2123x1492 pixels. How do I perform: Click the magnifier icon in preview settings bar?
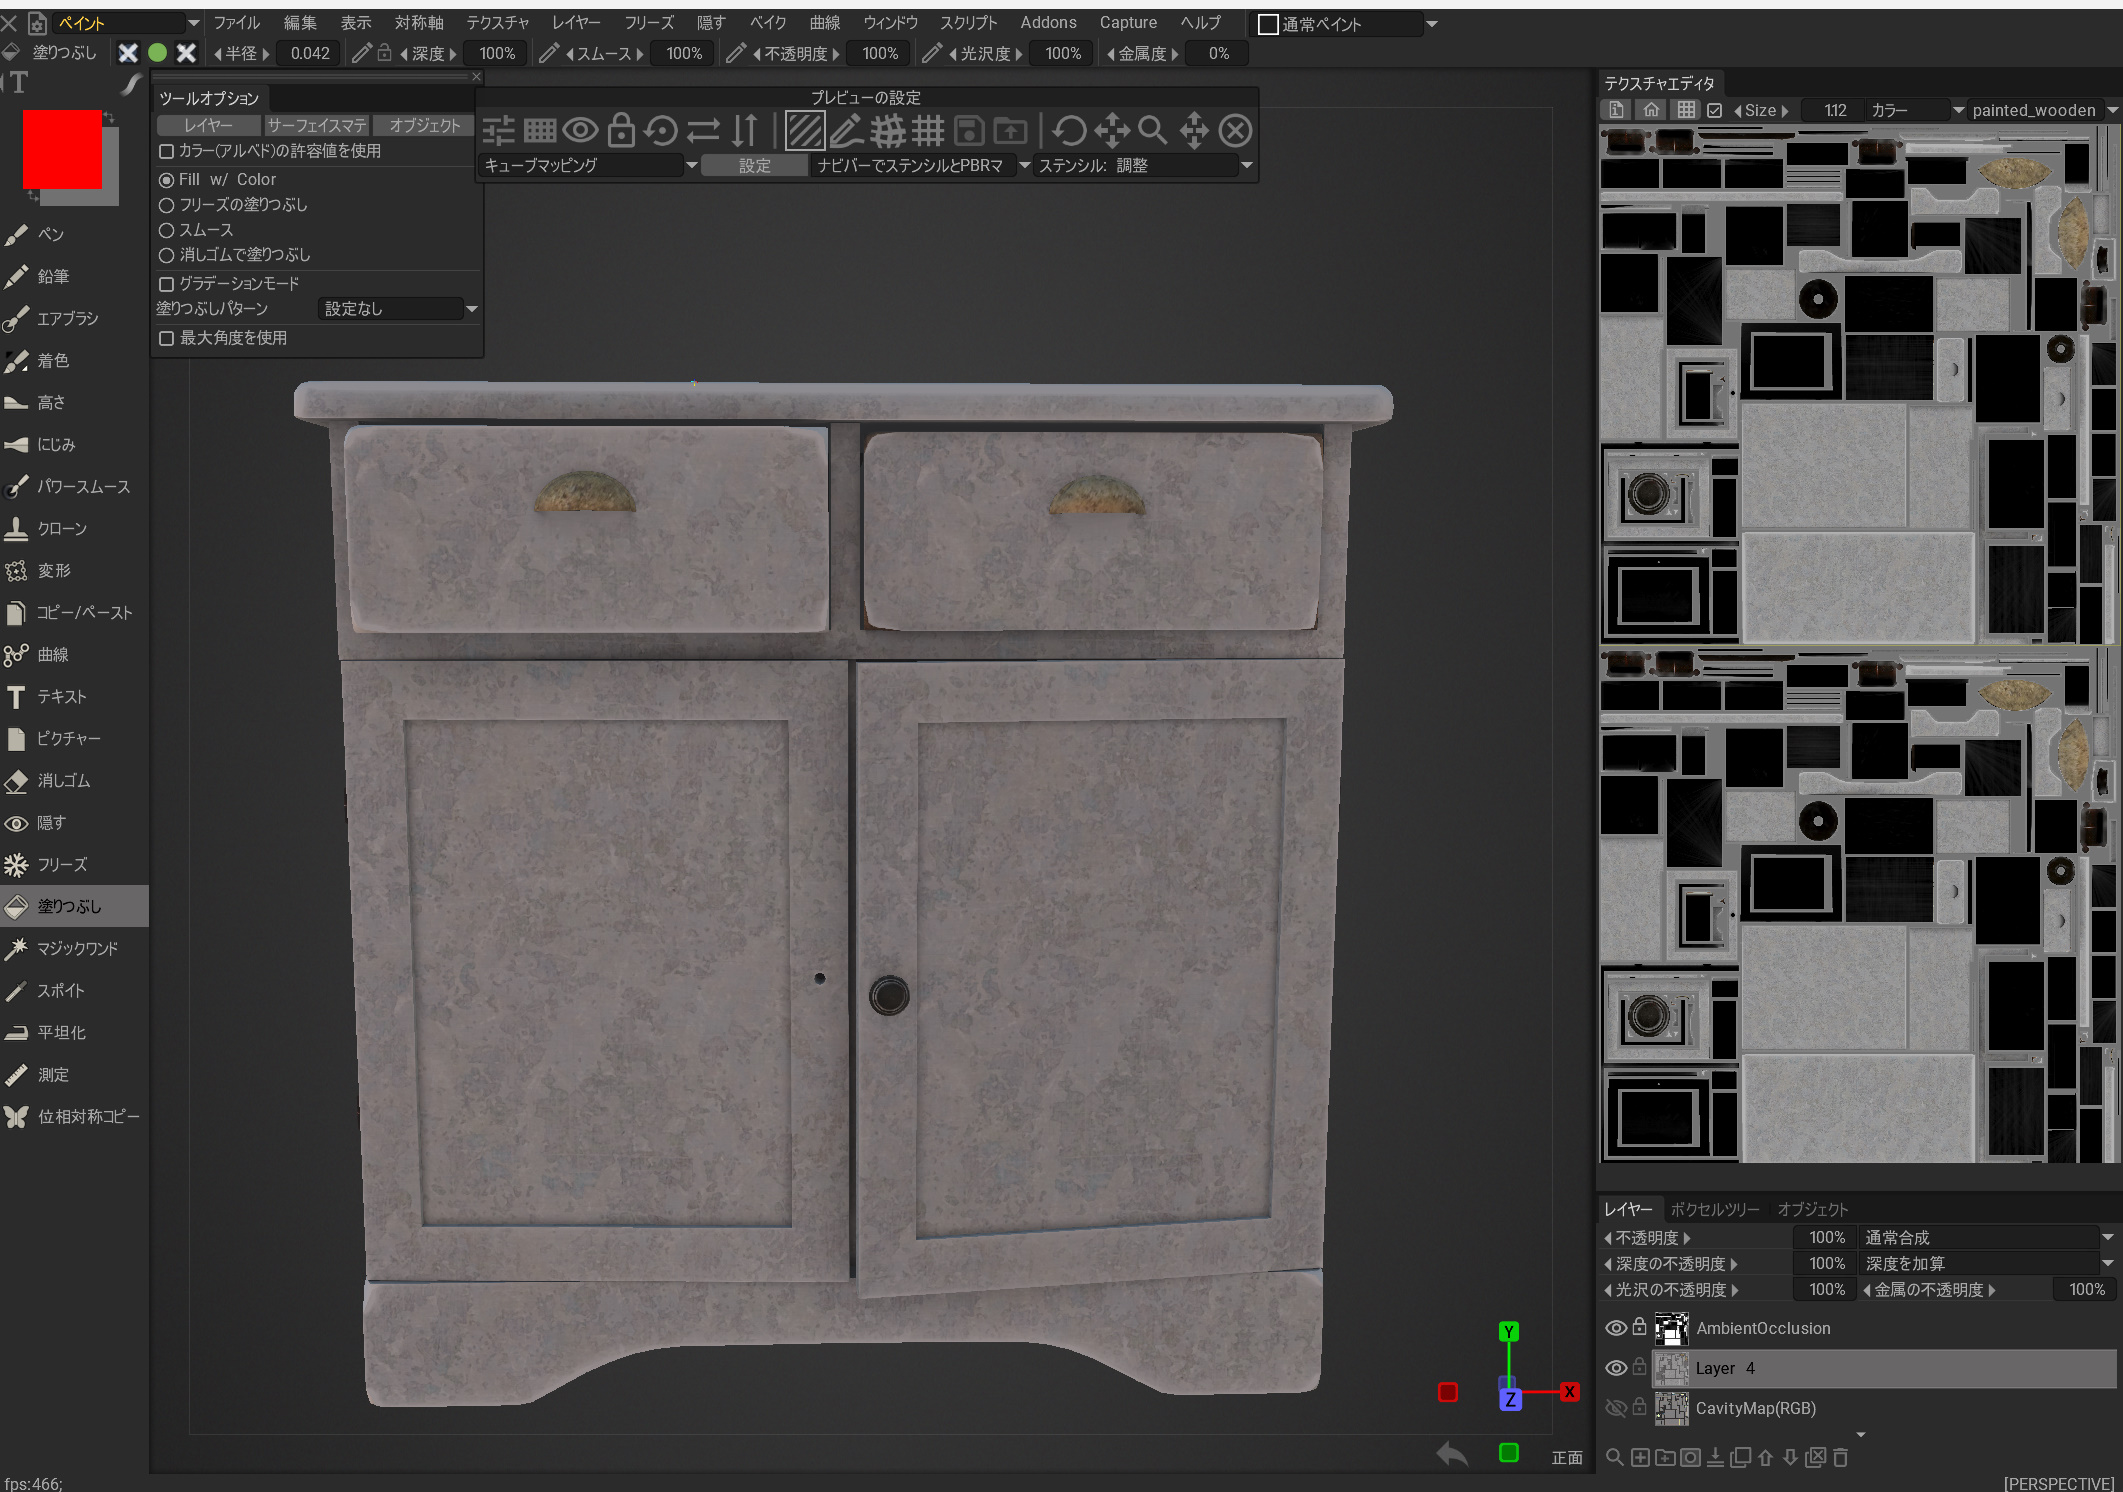click(x=1152, y=130)
